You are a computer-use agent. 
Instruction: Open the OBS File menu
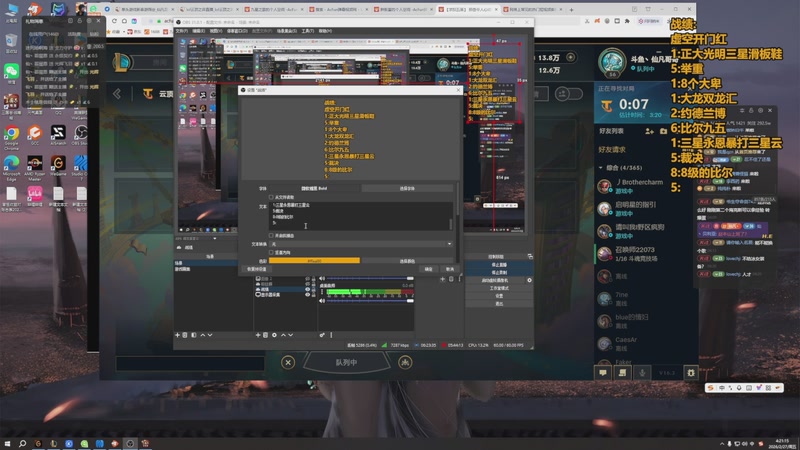tap(181, 31)
